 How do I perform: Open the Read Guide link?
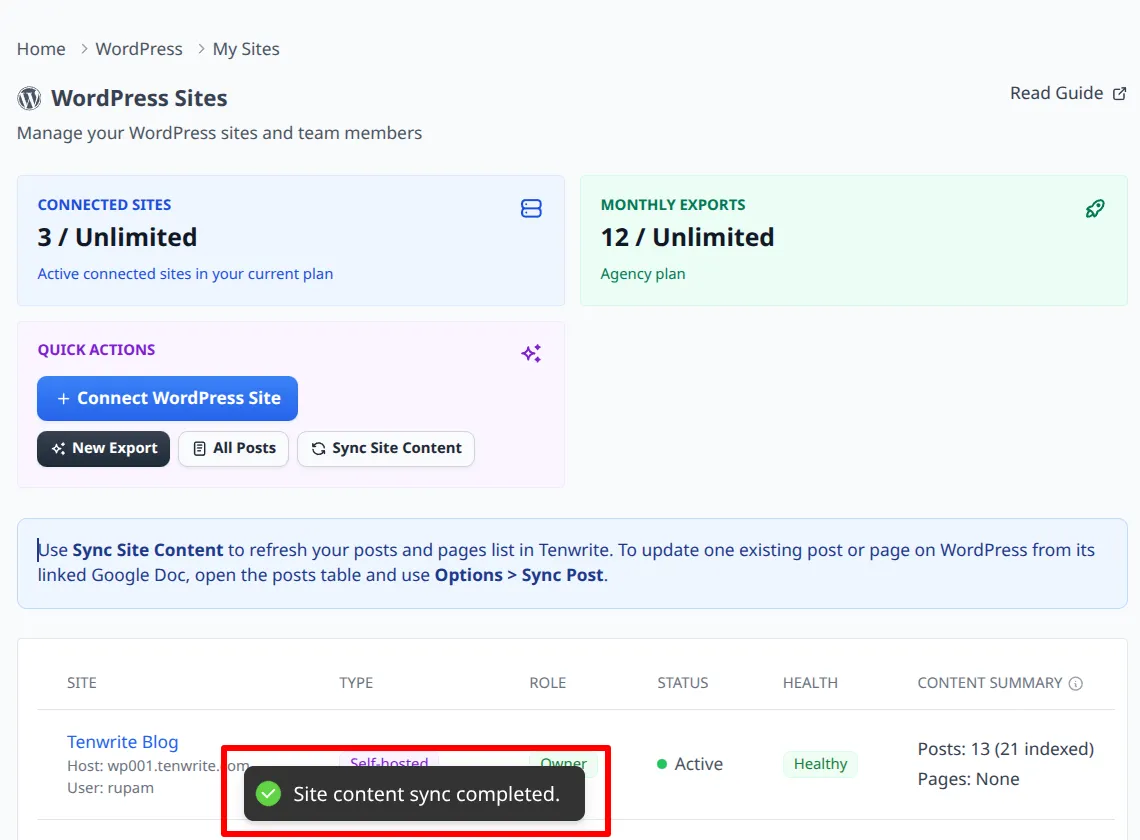pos(1068,93)
